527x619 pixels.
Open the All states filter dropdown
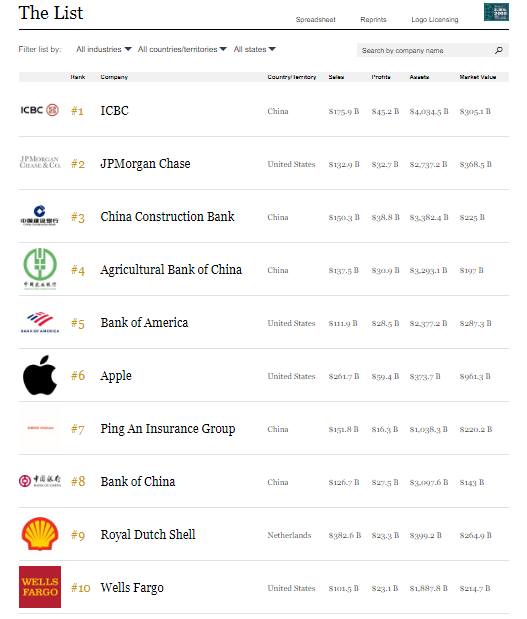point(255,49)
